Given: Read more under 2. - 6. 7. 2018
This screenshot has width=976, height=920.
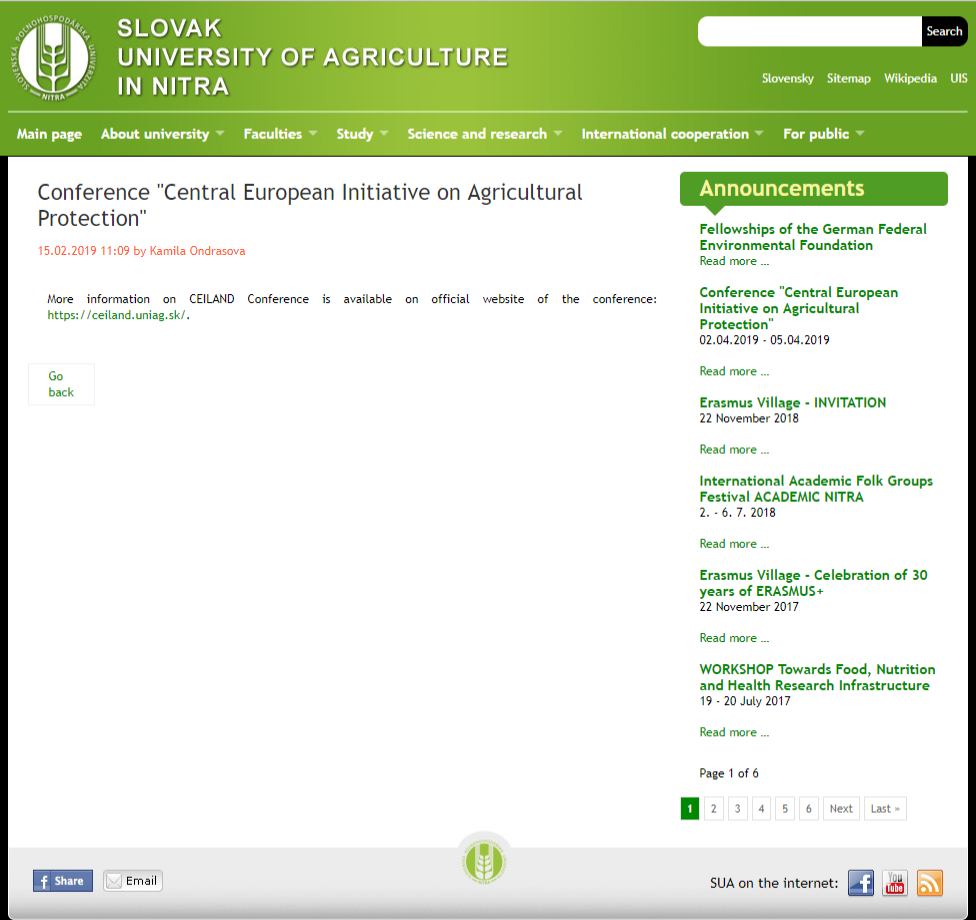Looking at the screenshot, I should [x=734, y=544].
